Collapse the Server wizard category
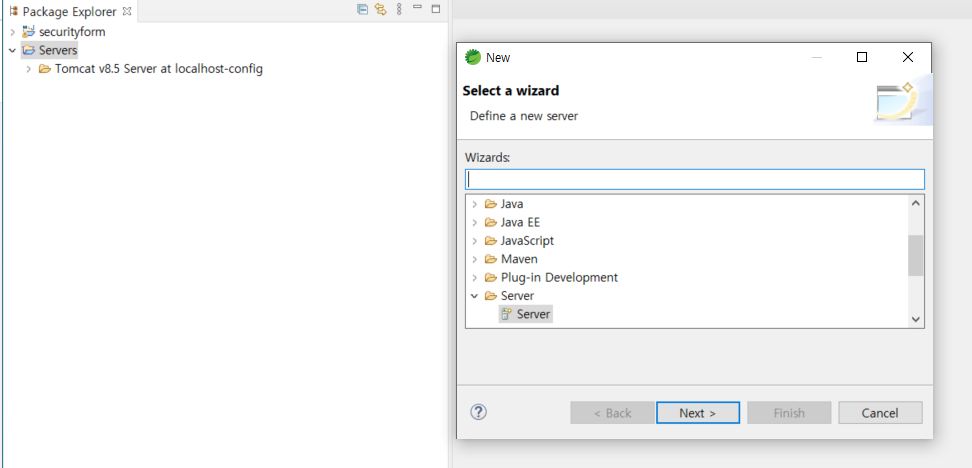This screenshot has height=468, width=972. click(x=475, y=296)
